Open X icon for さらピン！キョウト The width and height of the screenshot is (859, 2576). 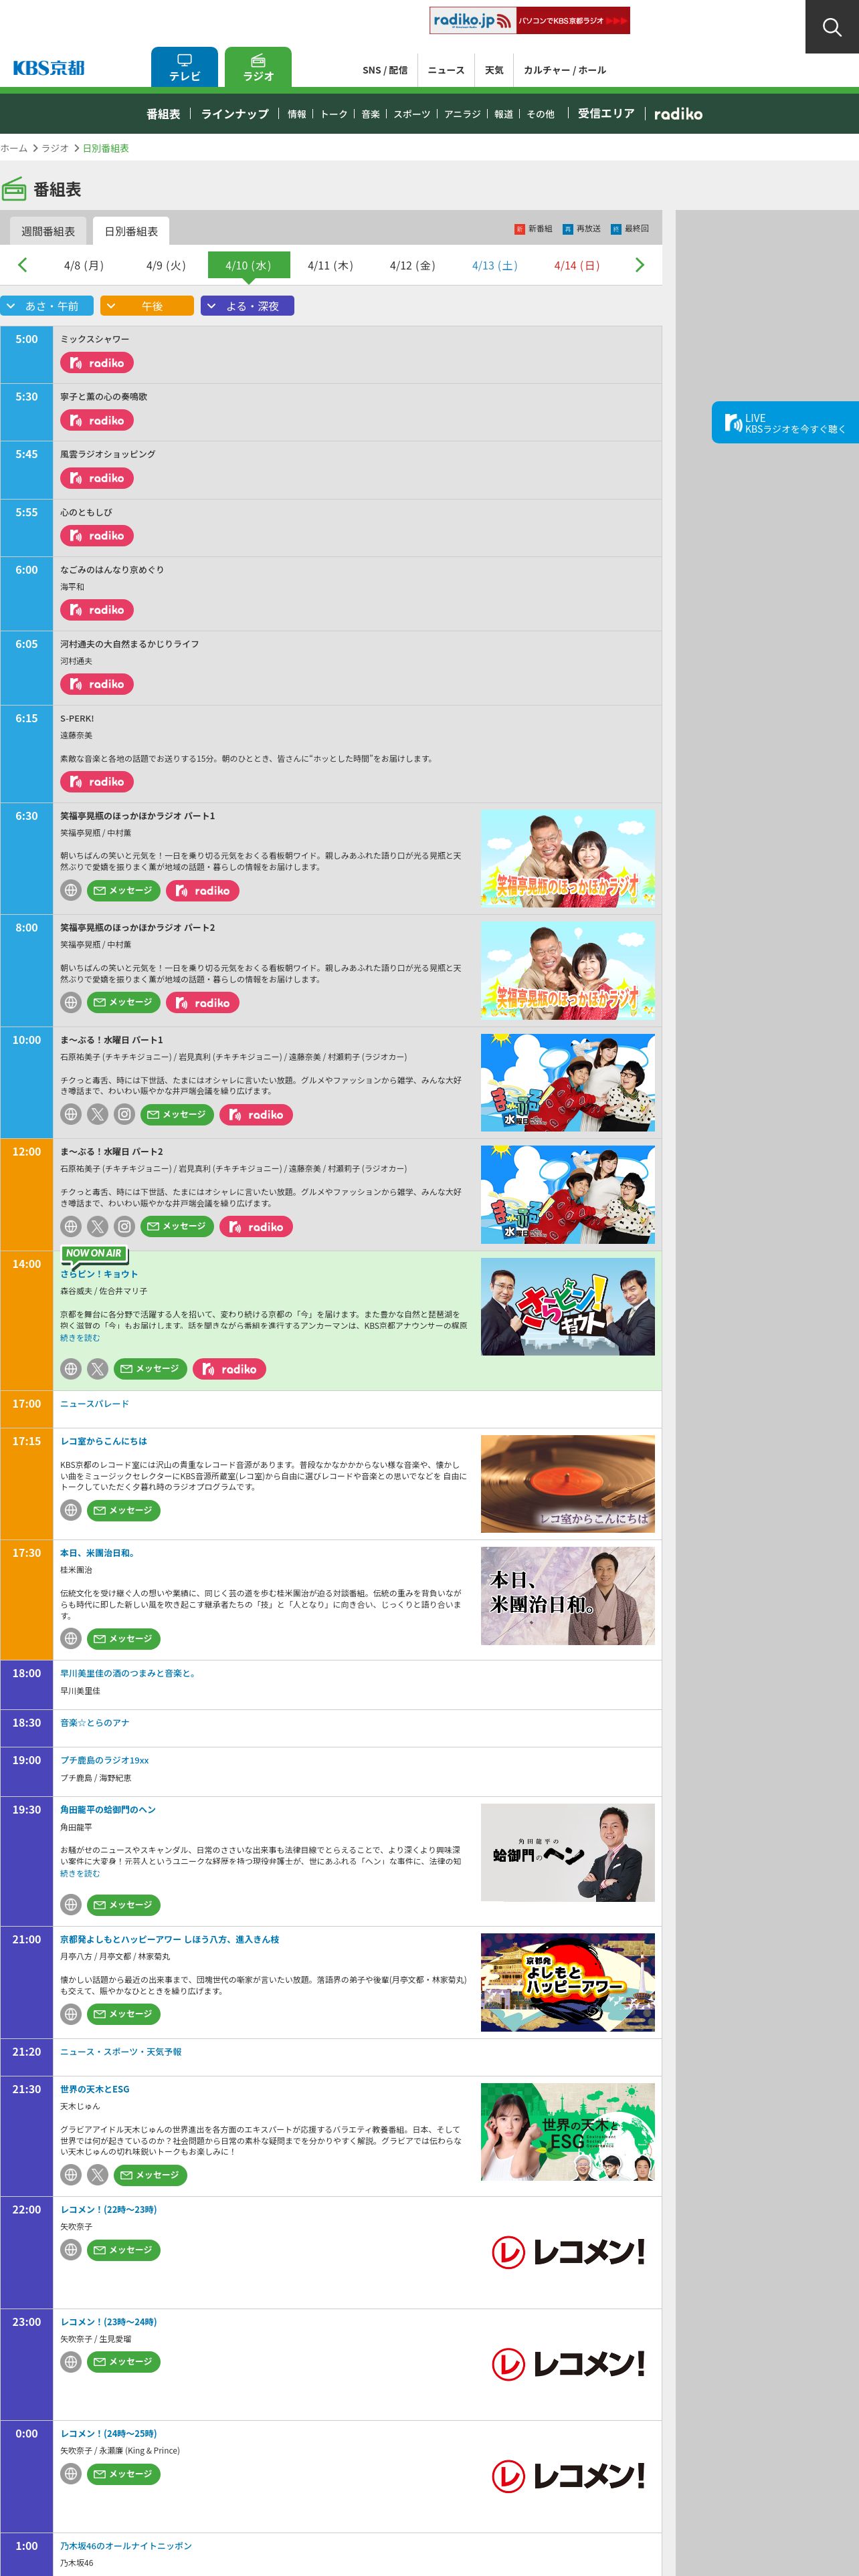point(97,1369)
